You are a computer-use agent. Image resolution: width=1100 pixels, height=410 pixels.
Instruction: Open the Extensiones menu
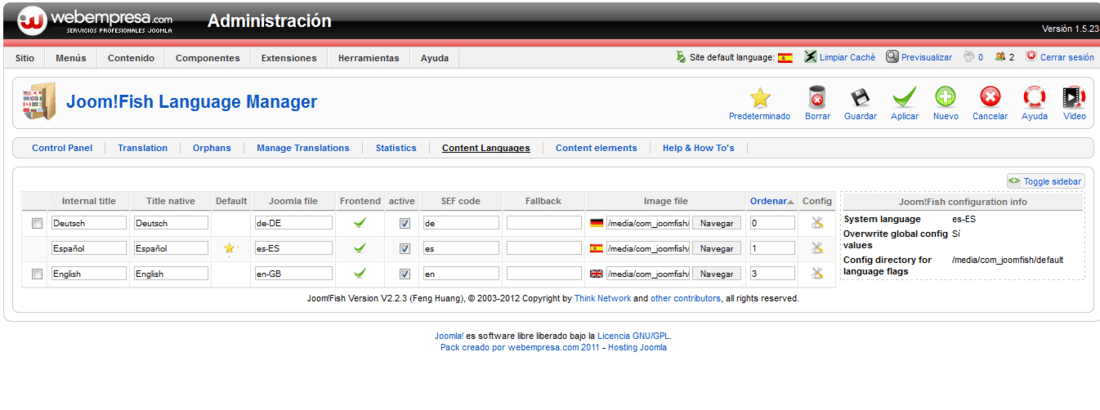pyautogui.click(x=289, y=58)
